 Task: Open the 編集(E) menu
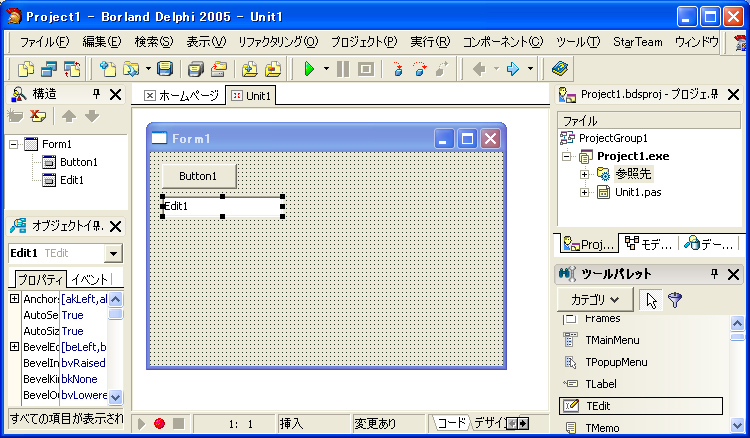coord(102,42)
